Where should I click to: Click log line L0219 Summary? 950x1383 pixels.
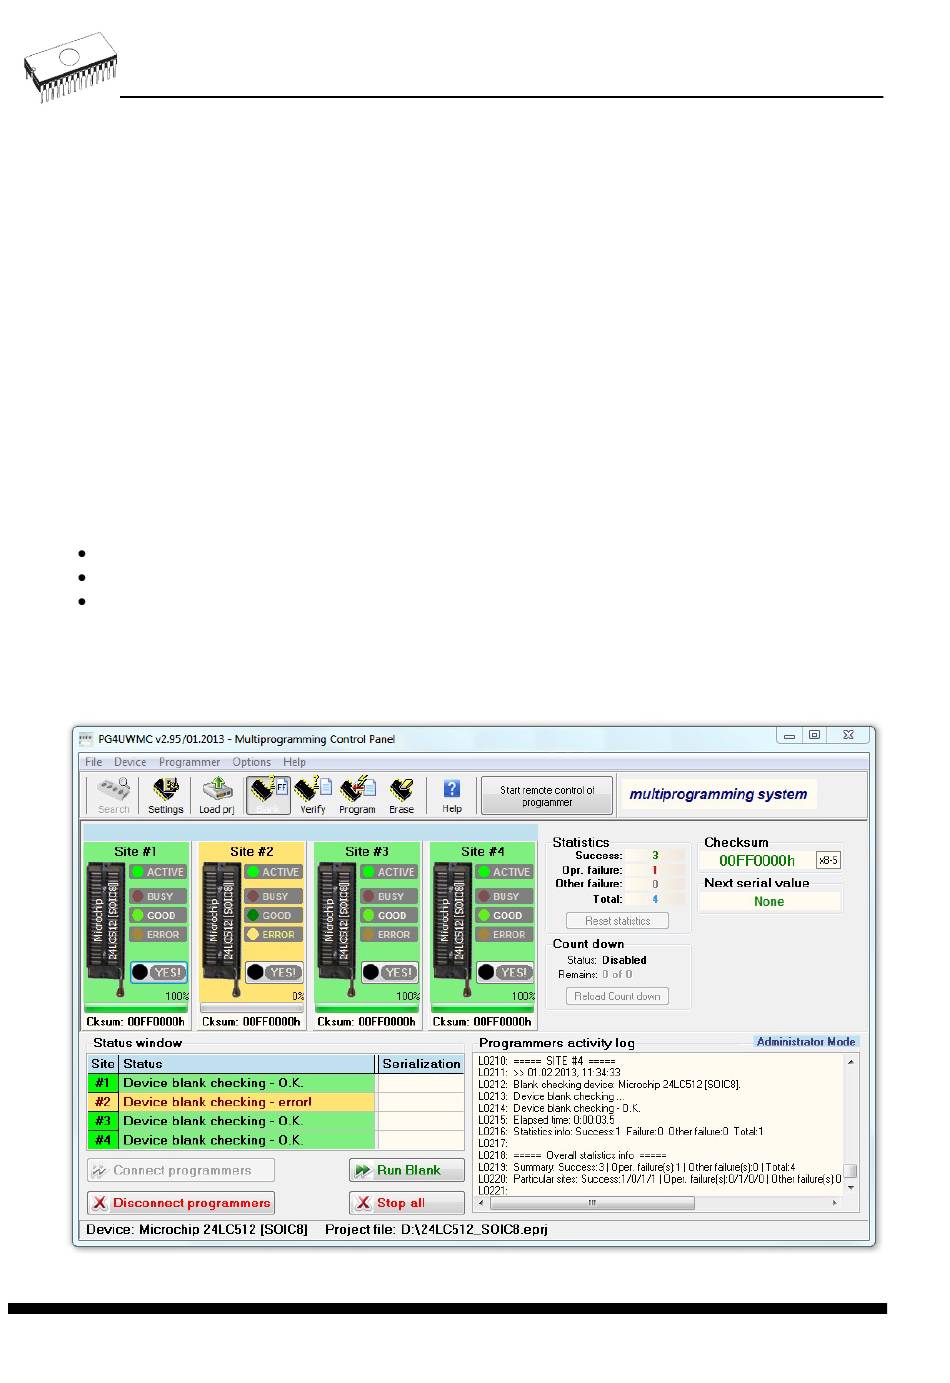pos(637,1167)
